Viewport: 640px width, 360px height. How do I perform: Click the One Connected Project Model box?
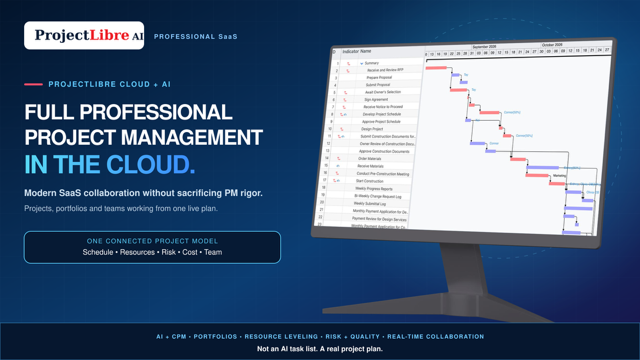pyautogui.click(x=152, y=247)
